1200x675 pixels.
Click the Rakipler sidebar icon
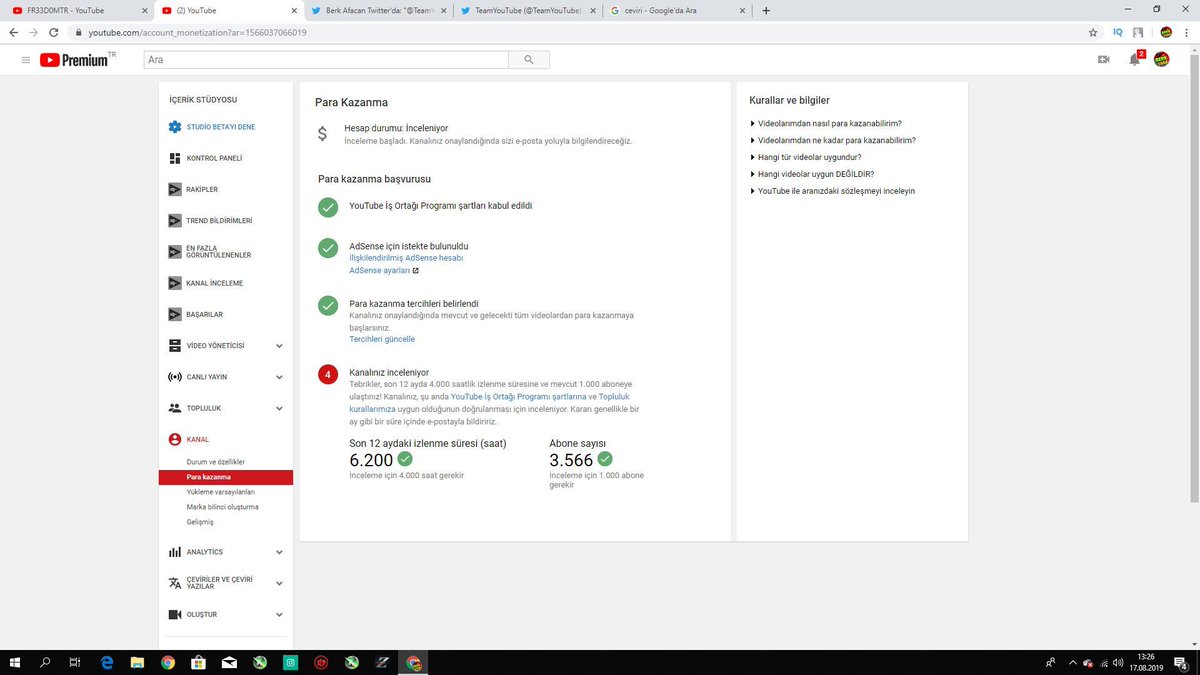tap(175, 189)
